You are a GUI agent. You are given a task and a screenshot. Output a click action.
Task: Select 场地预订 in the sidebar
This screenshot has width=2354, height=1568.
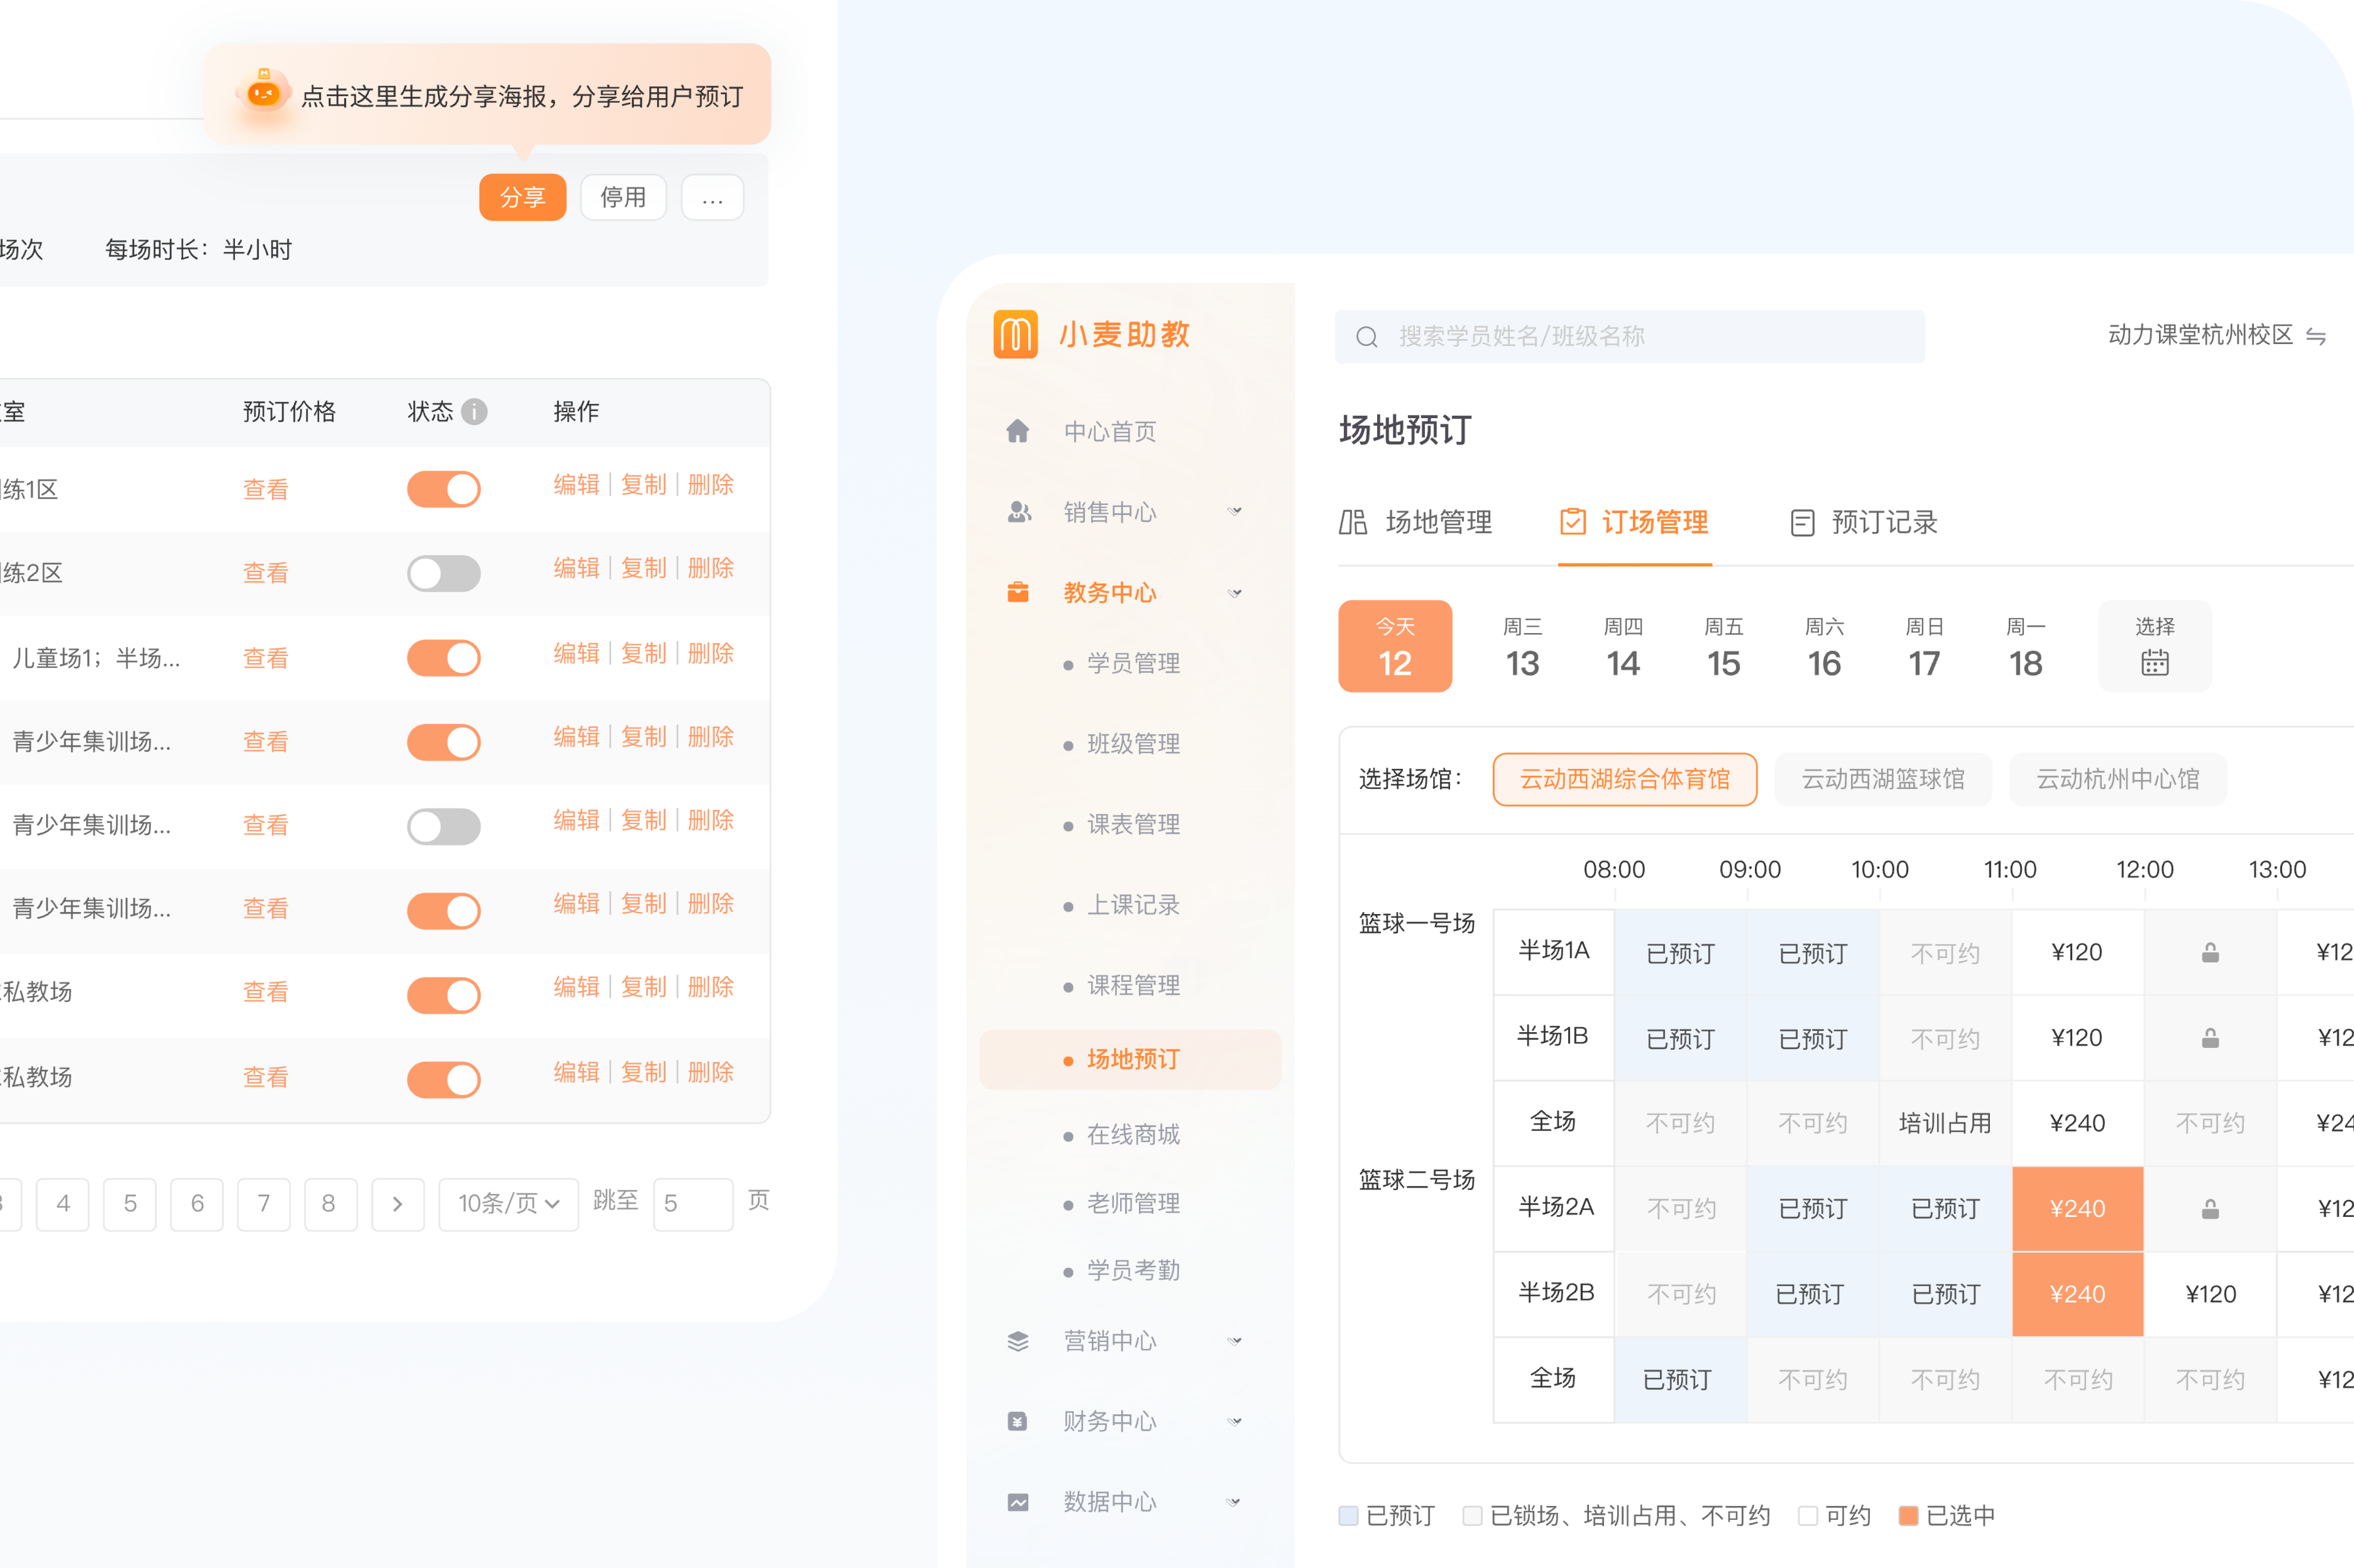coord(1130,1059)
